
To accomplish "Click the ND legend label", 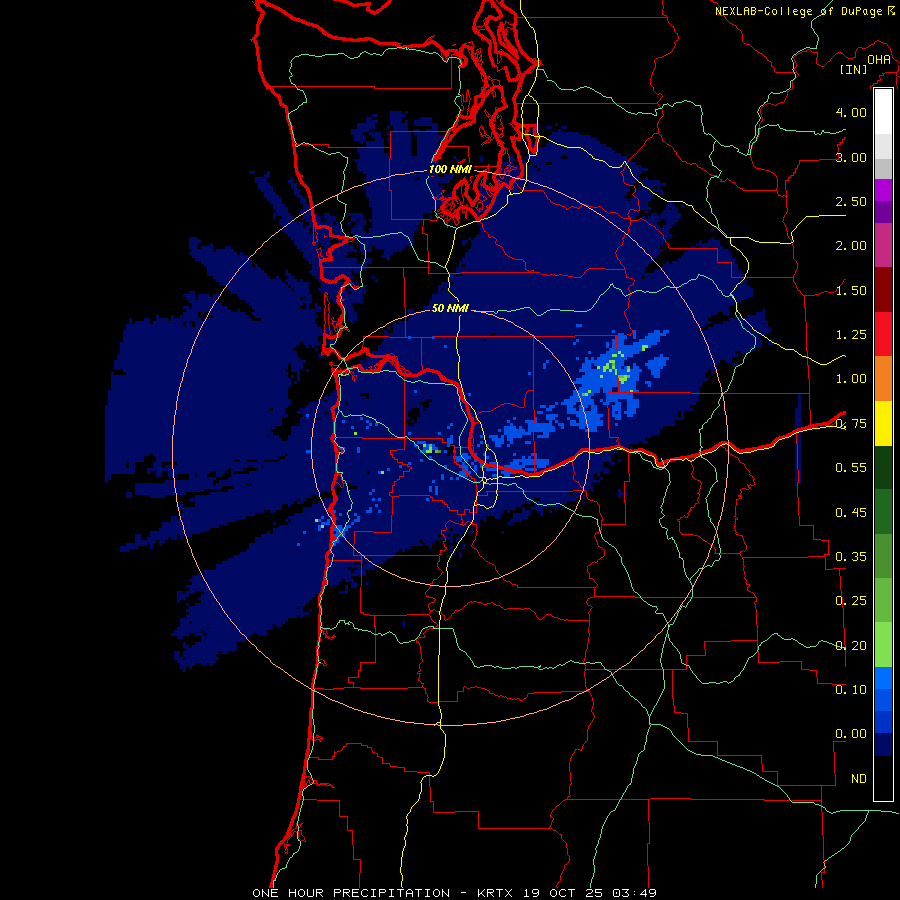I will (859, 779).
